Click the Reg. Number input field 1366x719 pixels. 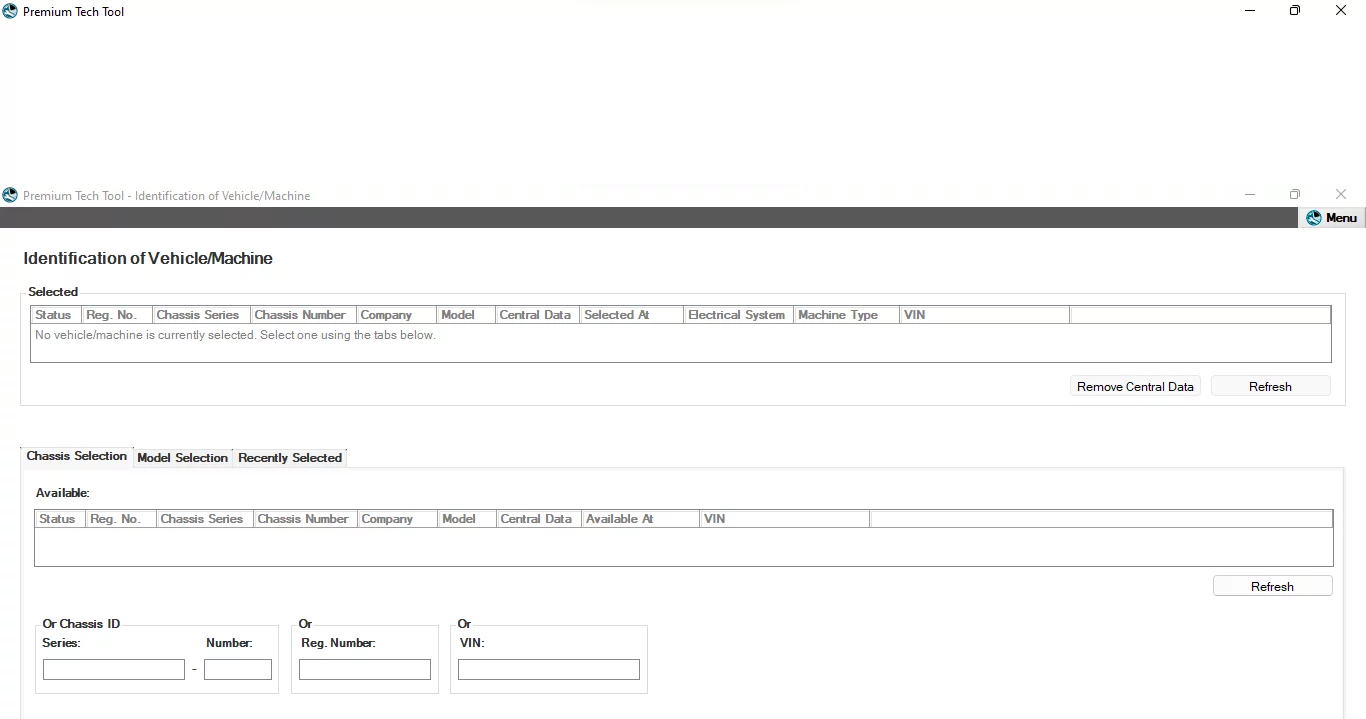[364, 669]
